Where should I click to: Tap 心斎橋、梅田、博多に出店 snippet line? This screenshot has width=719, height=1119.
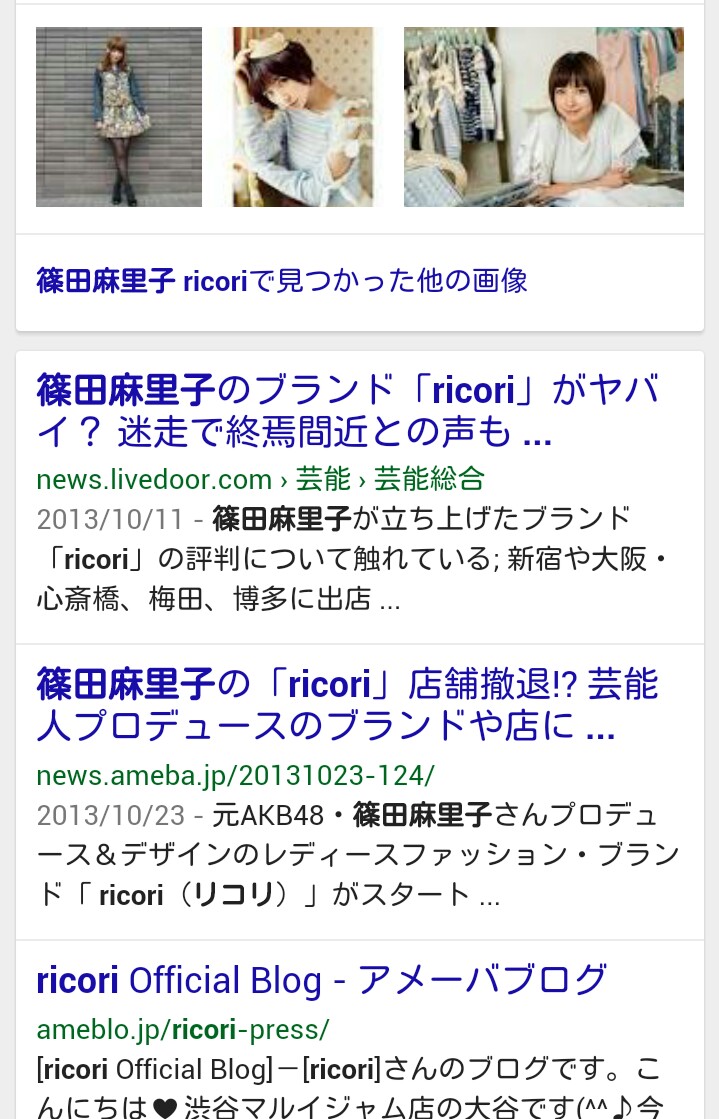click(218, 599)
